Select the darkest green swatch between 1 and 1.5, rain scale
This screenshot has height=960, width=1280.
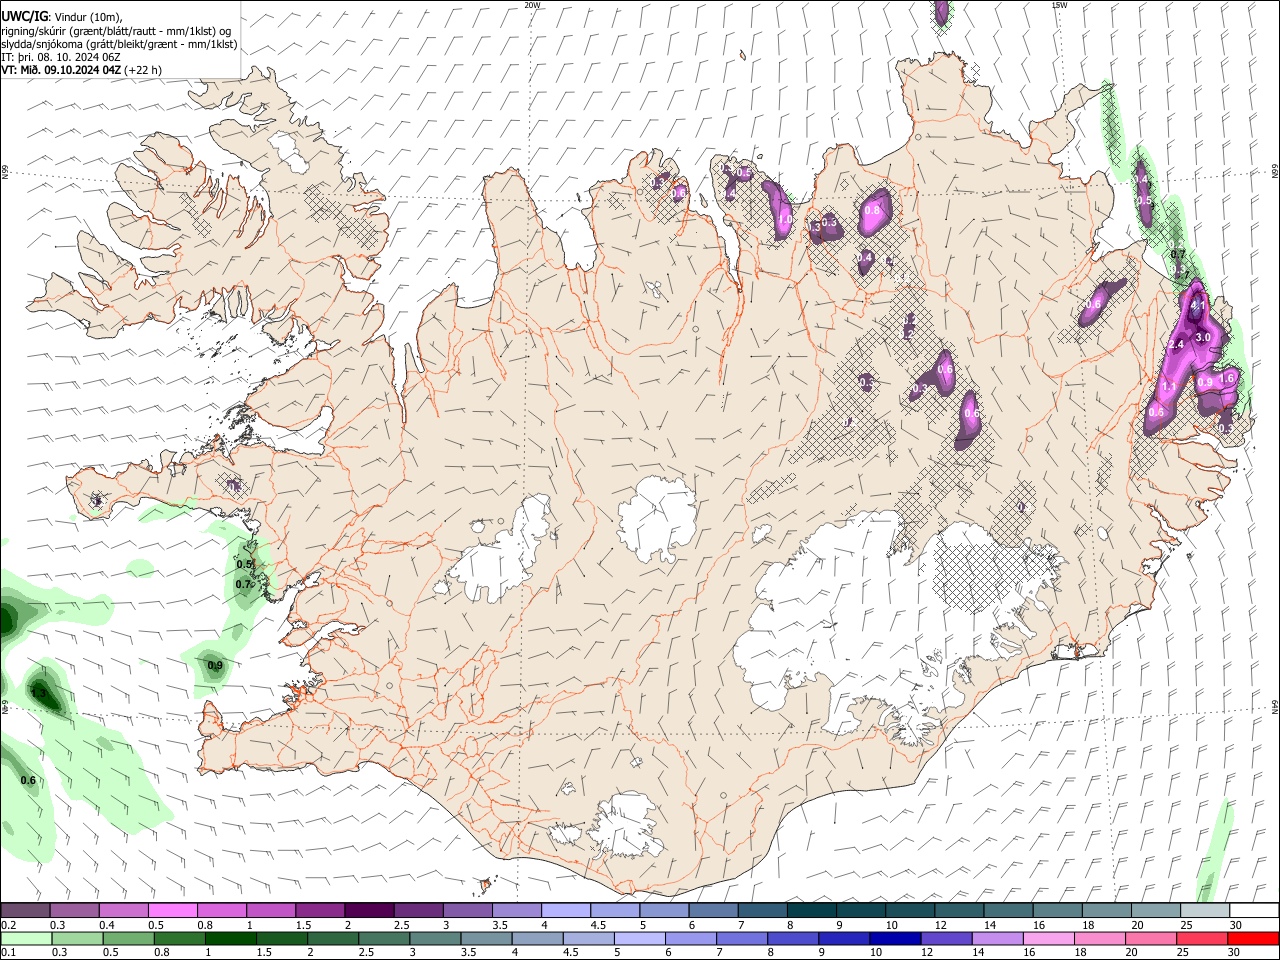point(230,939)
